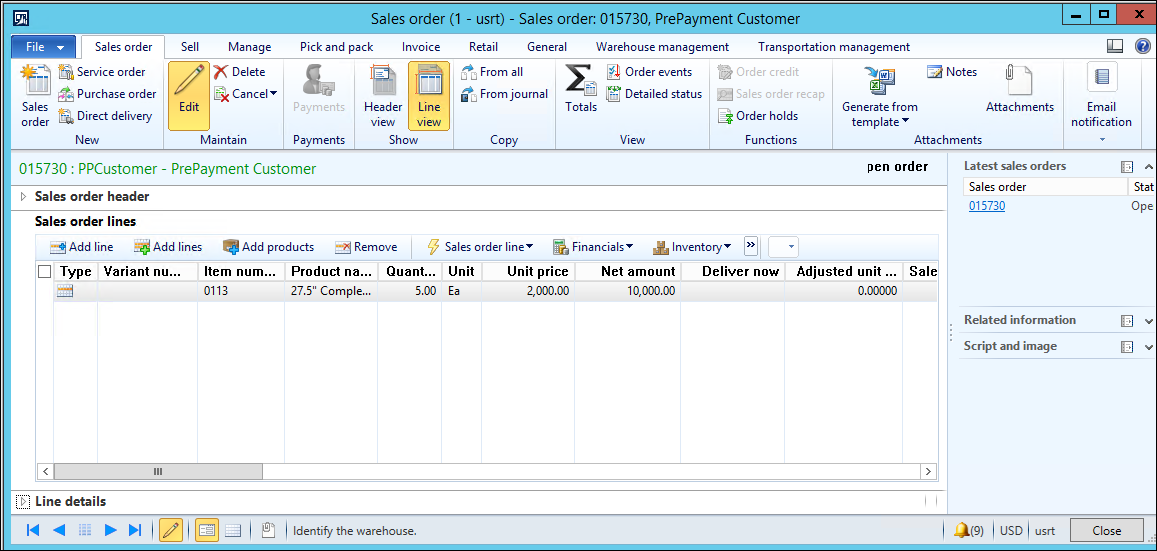
Task: Switch to Line view
Action: click(429, 95)
